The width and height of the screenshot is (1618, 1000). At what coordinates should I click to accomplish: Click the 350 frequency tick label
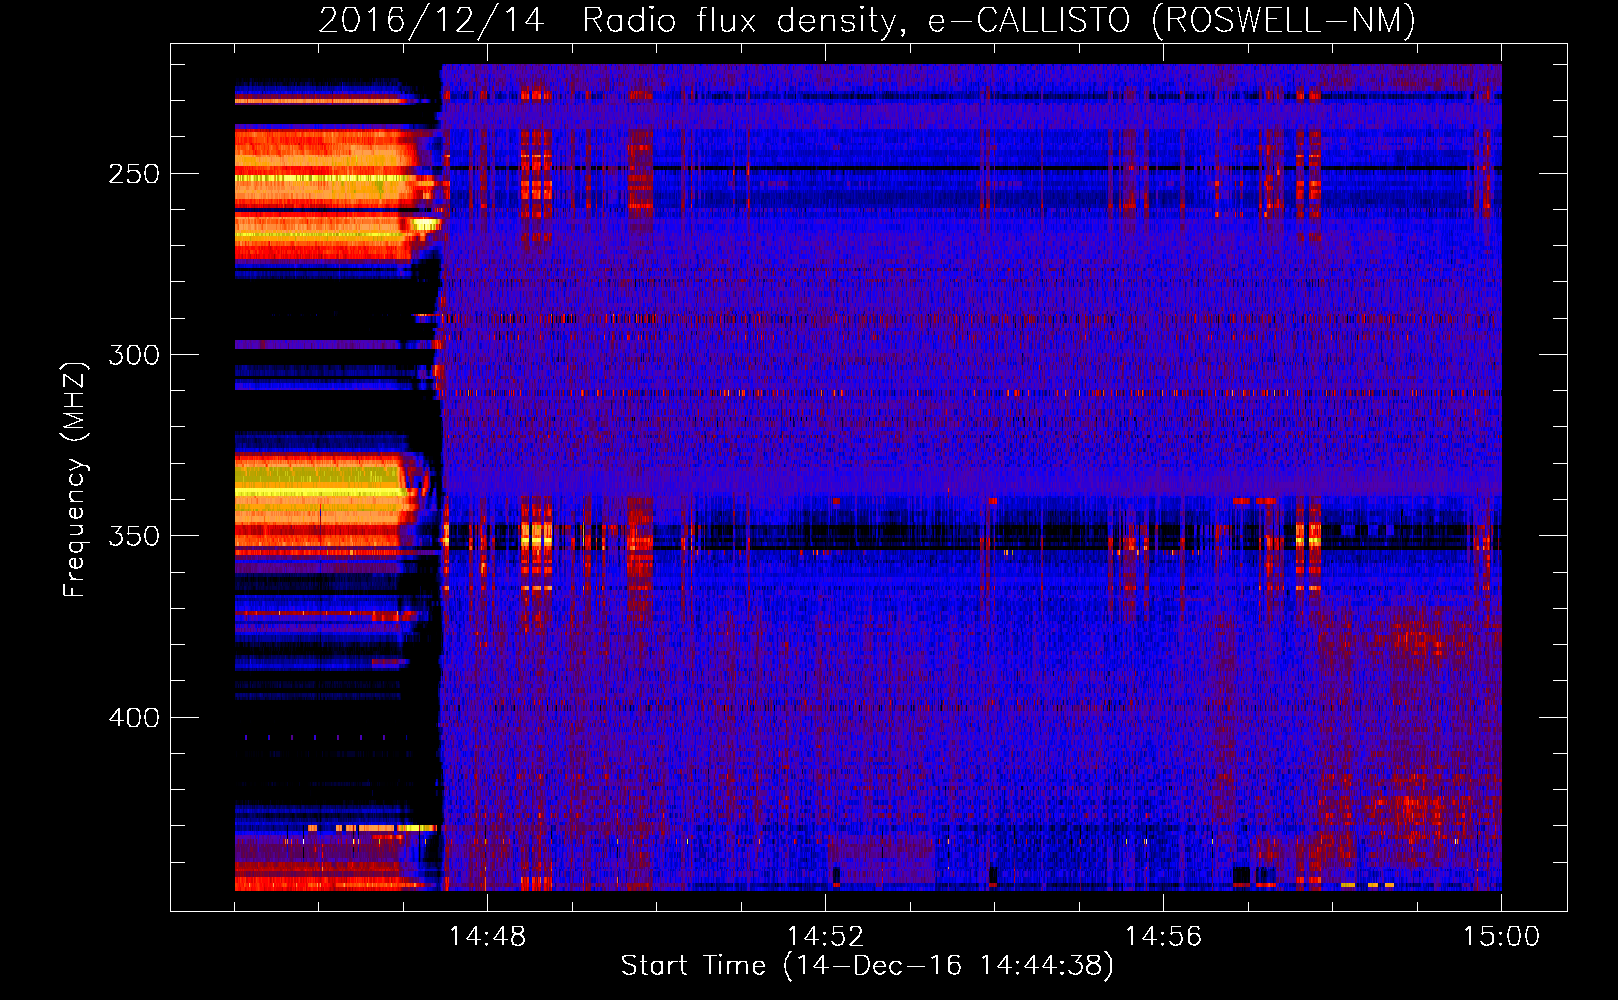click(x=134, y=536)
